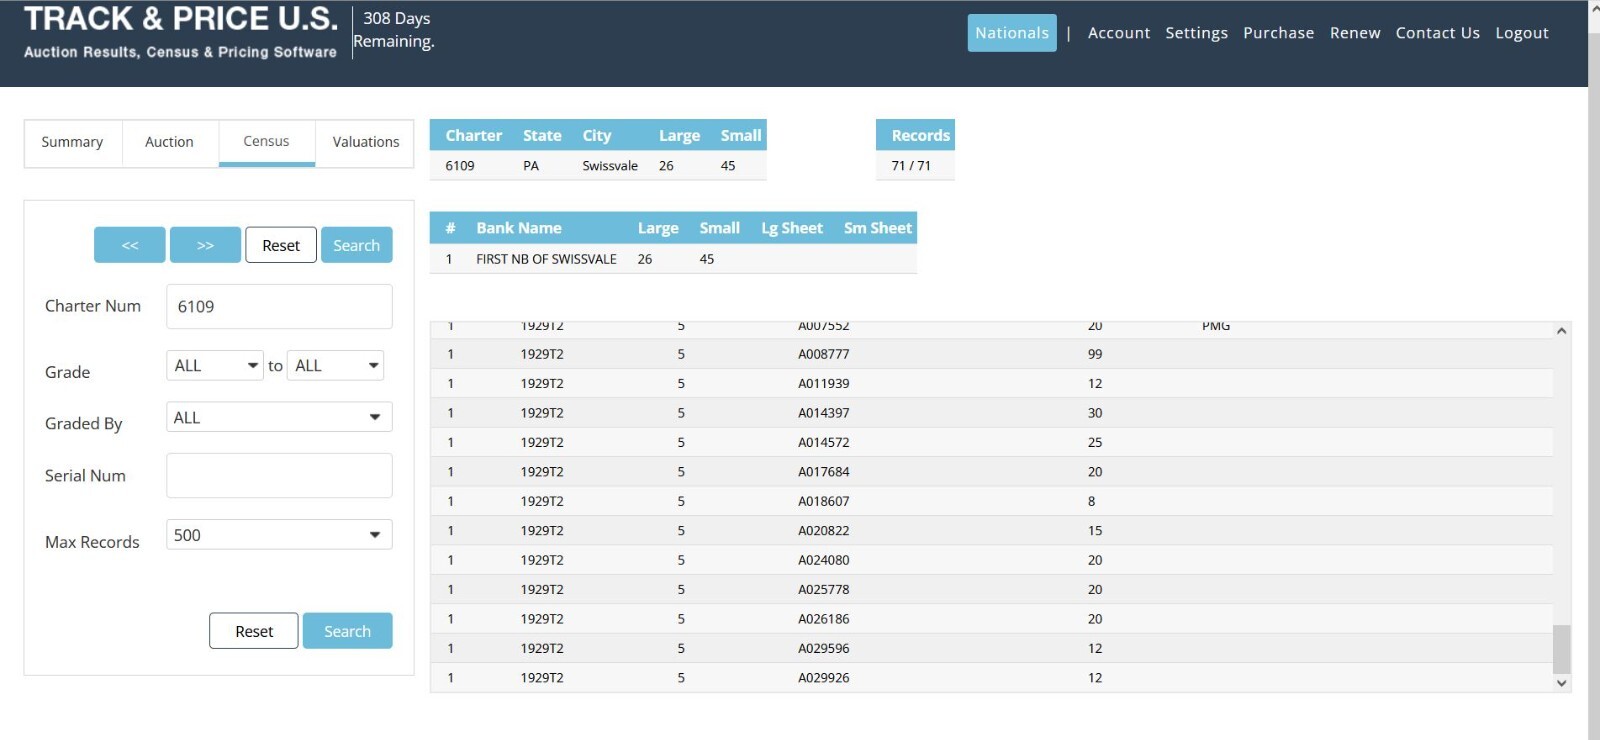Image resolution: width=1600 pixels, height=740 pixels.
Task: Click the Bank Name column header
Action: tap(519, 228)
